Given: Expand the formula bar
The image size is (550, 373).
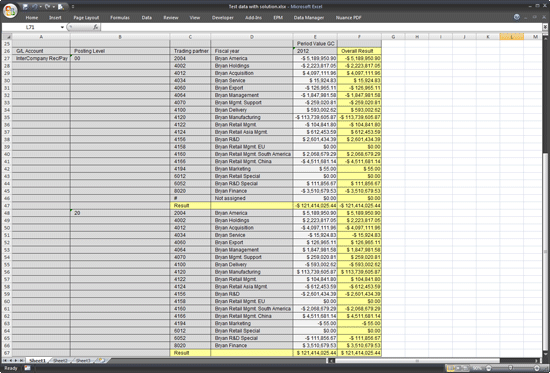Looking at the screenshot, I should coord(545,27).
